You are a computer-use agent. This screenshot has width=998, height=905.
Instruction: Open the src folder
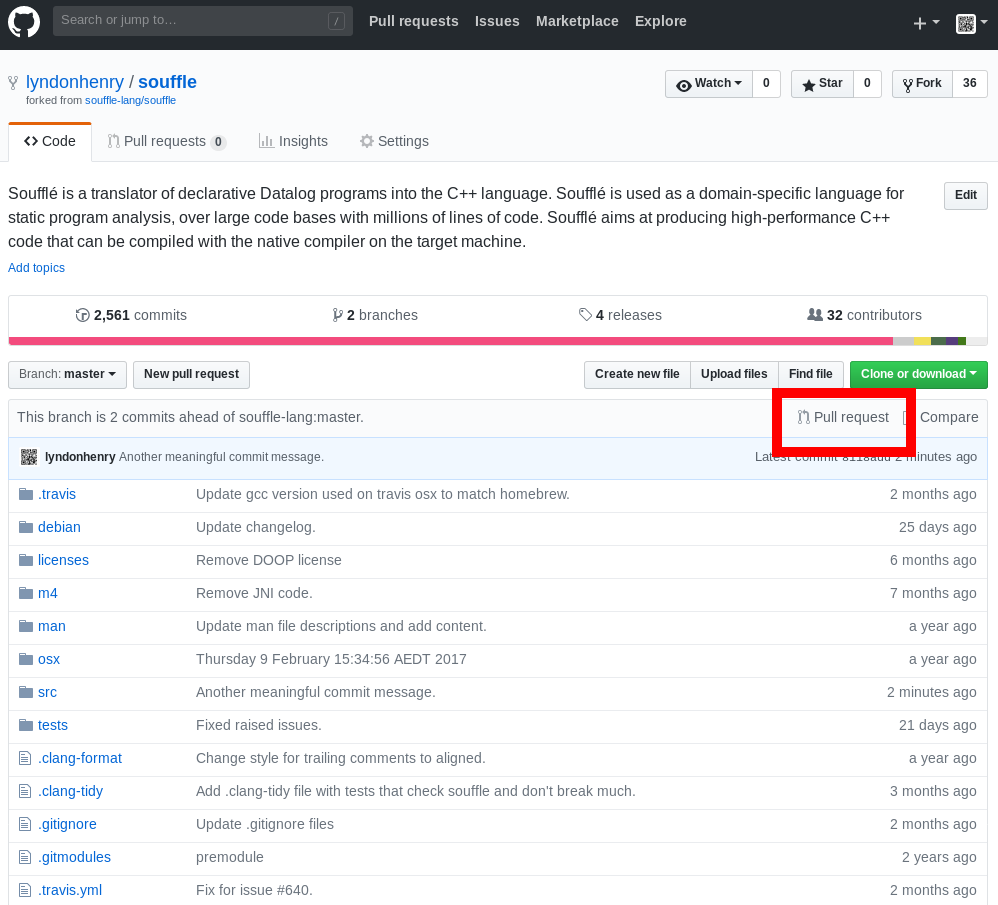click(47, 692)
